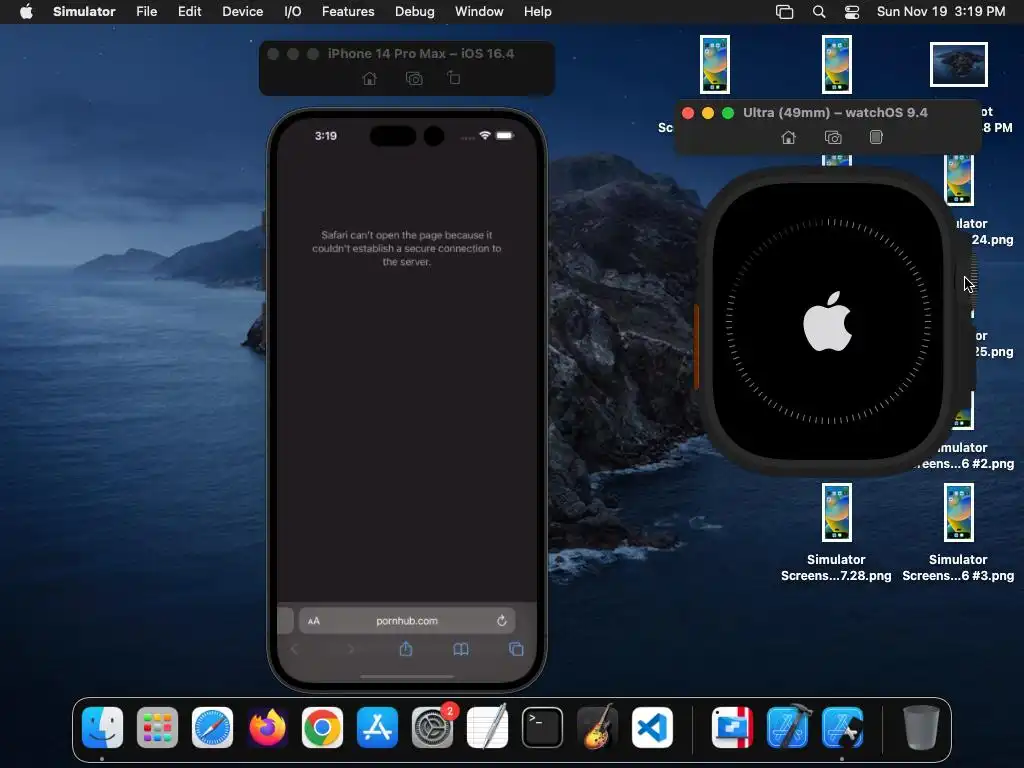Take a screenshot in iPhone simulator toolbar

coord(414,78)
